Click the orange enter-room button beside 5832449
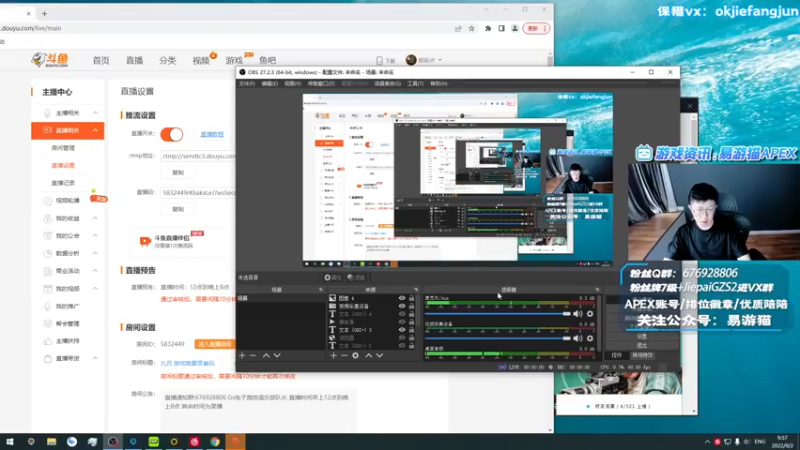The height and width of the screenshot is (450, 800). pyautogui.click(x=215, y=344)
